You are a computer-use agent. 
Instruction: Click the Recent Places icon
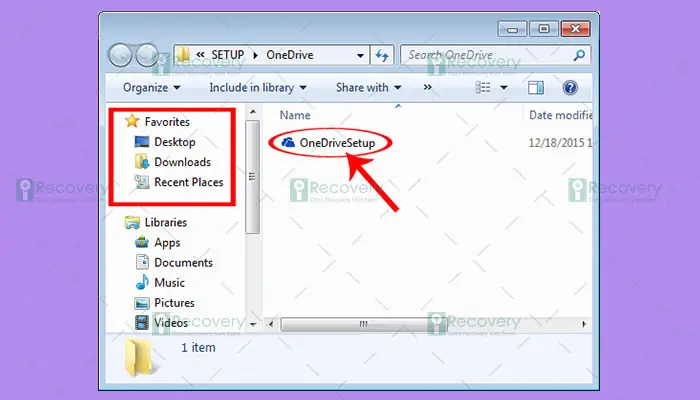coord(142,182)
